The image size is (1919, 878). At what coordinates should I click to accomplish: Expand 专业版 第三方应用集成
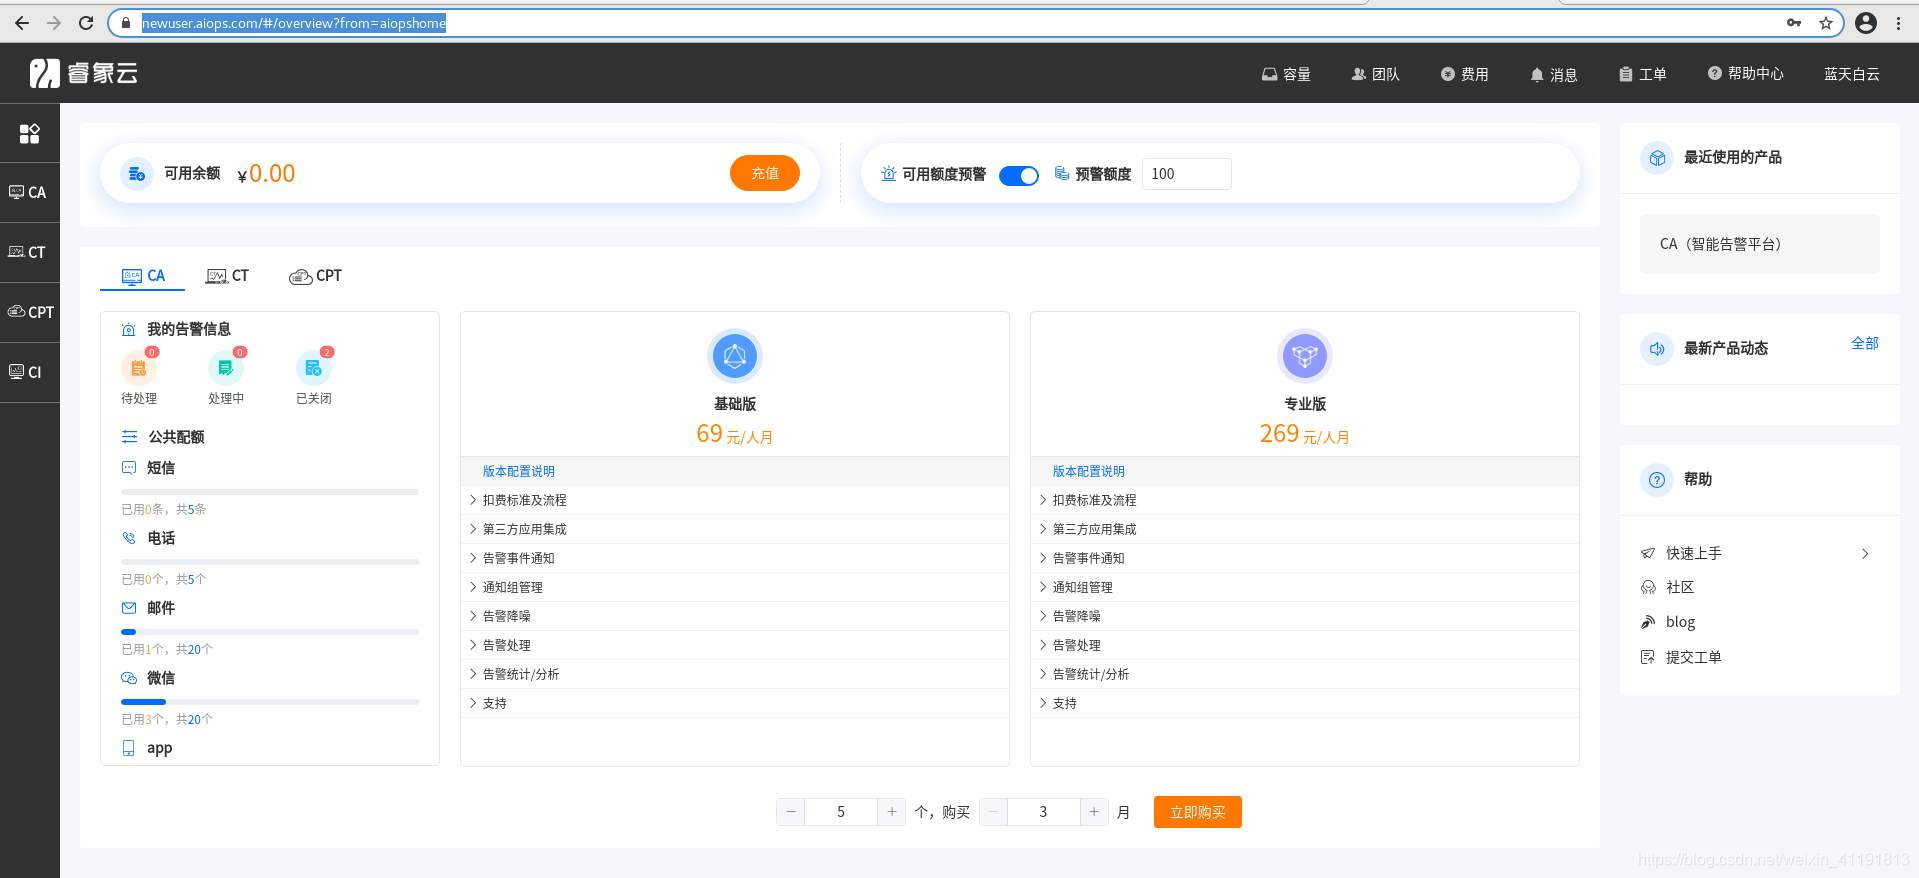pyautogui.click(x=1305, y=529)
